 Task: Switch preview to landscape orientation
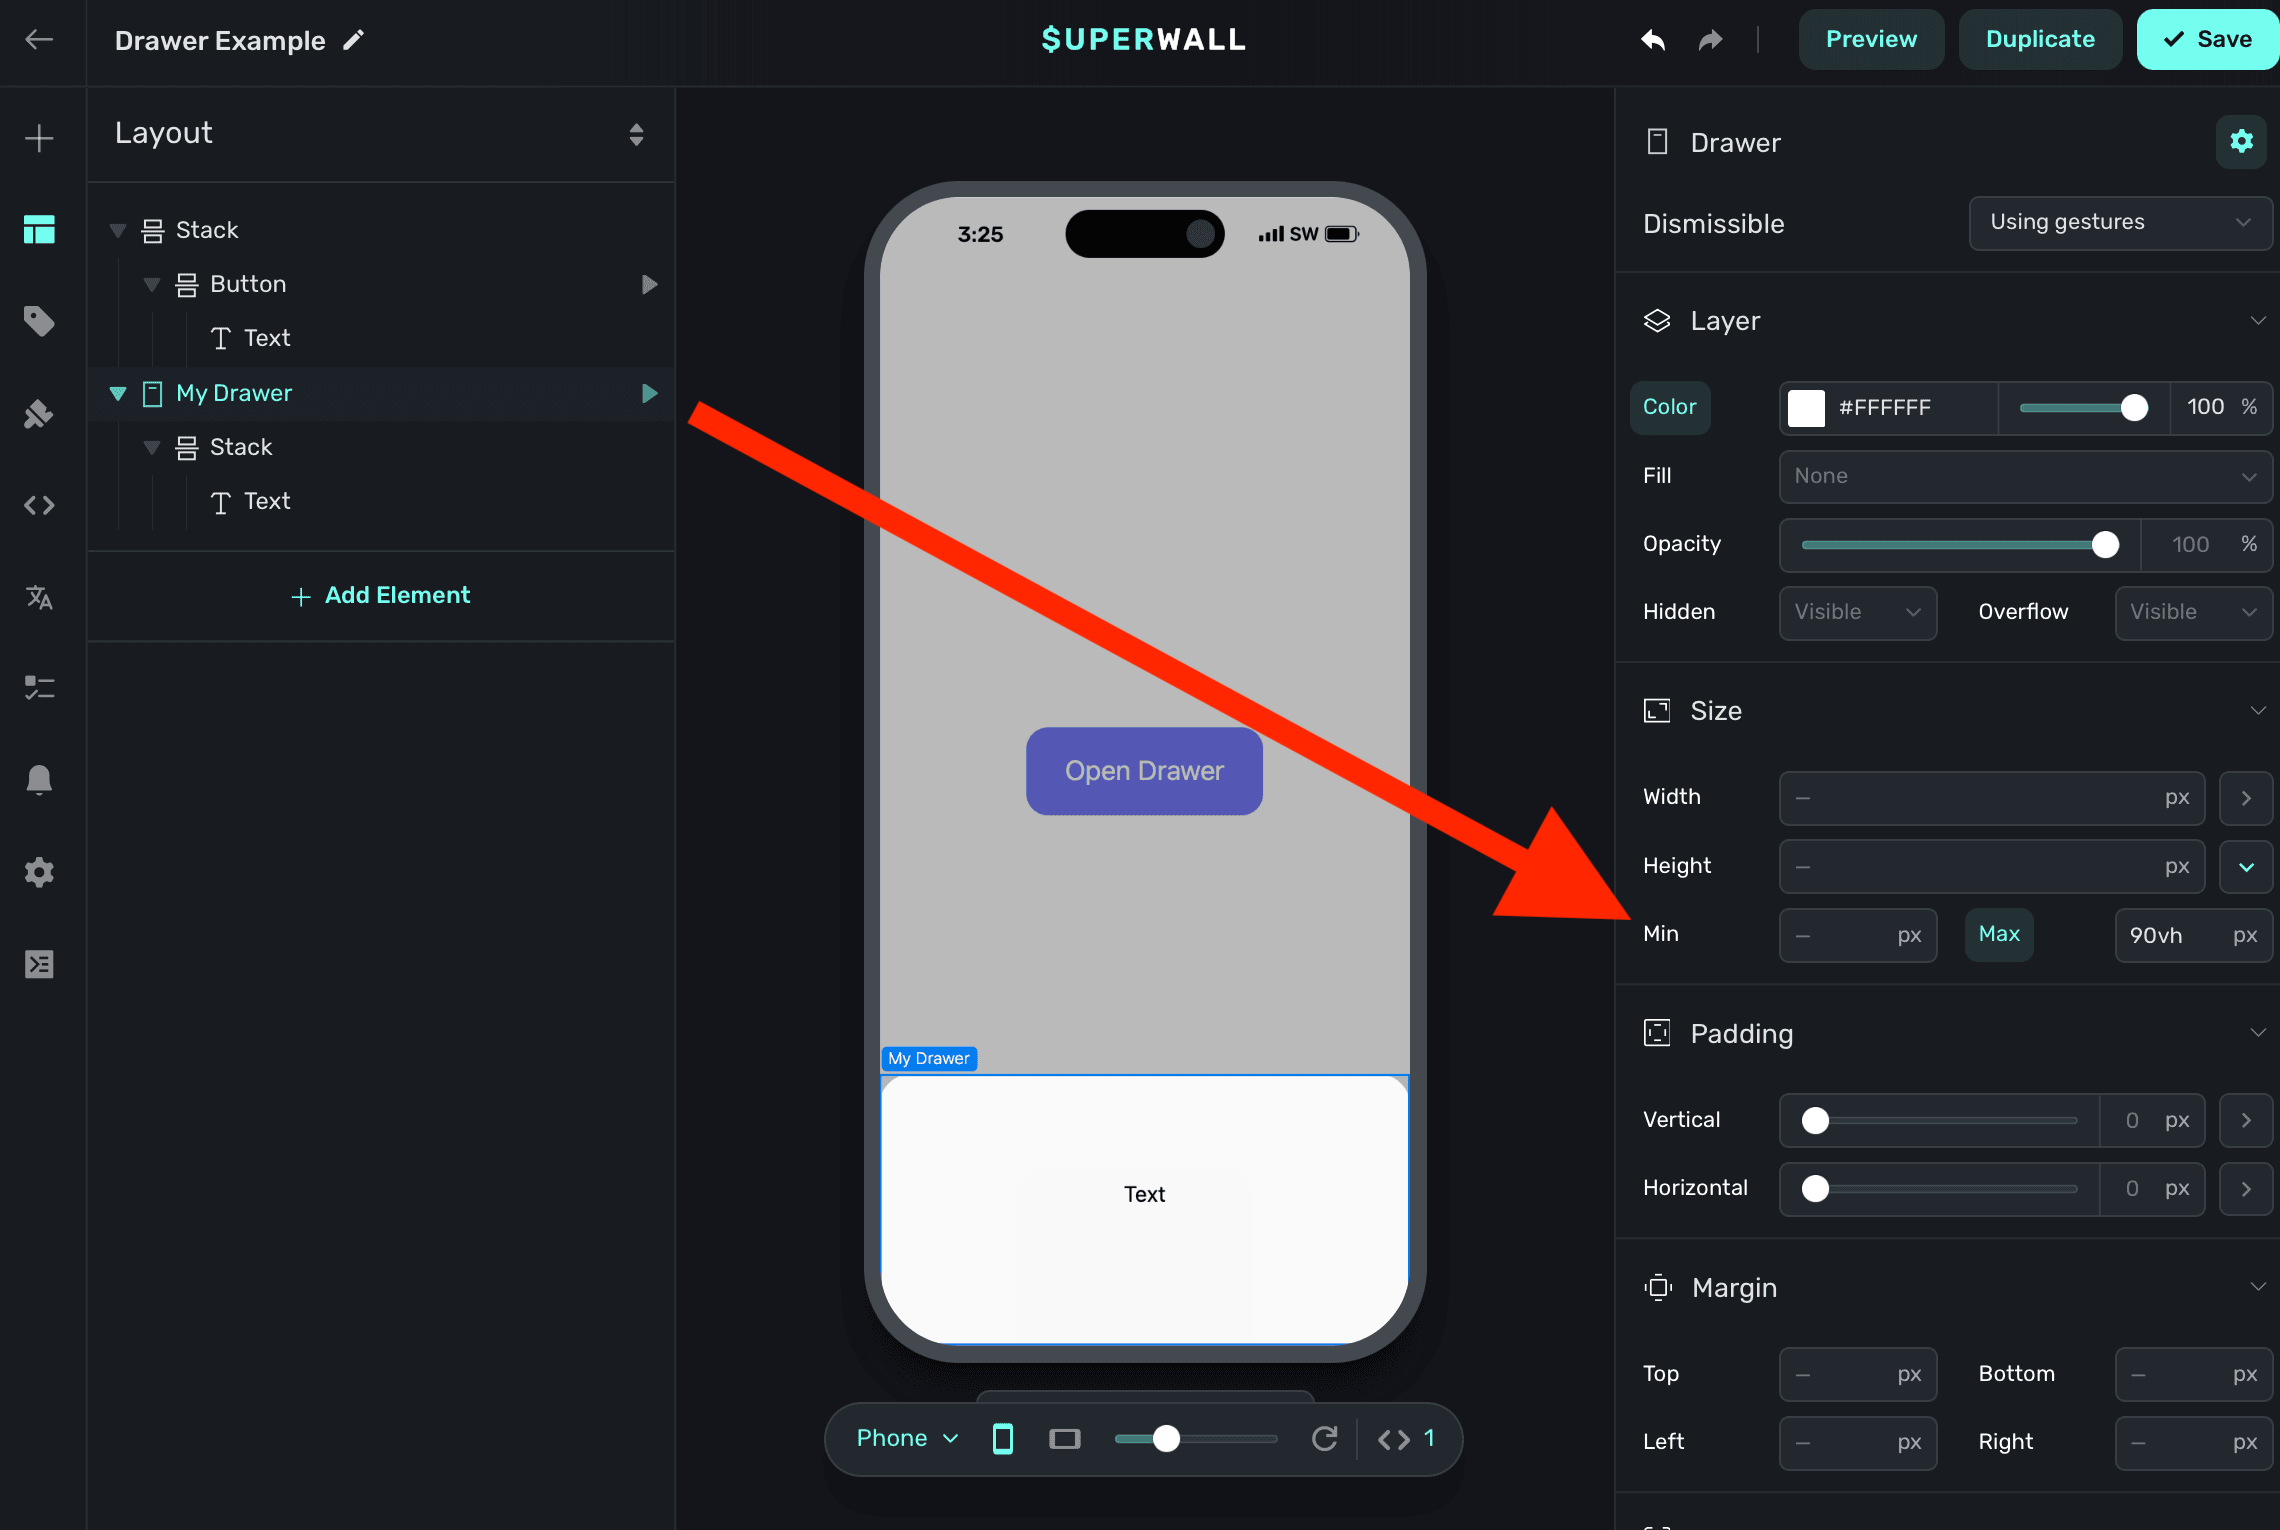[1064, 1438]
